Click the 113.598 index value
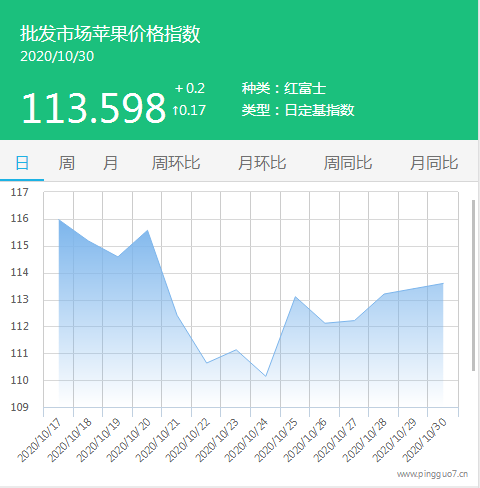480x488 pixels. pyautogui.click(x=93, y=108)
